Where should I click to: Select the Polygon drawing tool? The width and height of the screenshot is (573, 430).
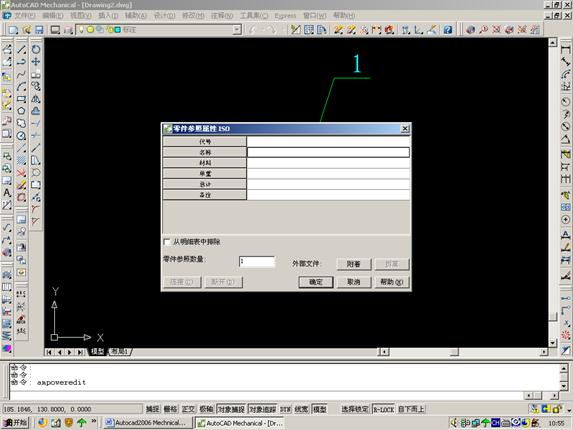(x=22, y=111)
